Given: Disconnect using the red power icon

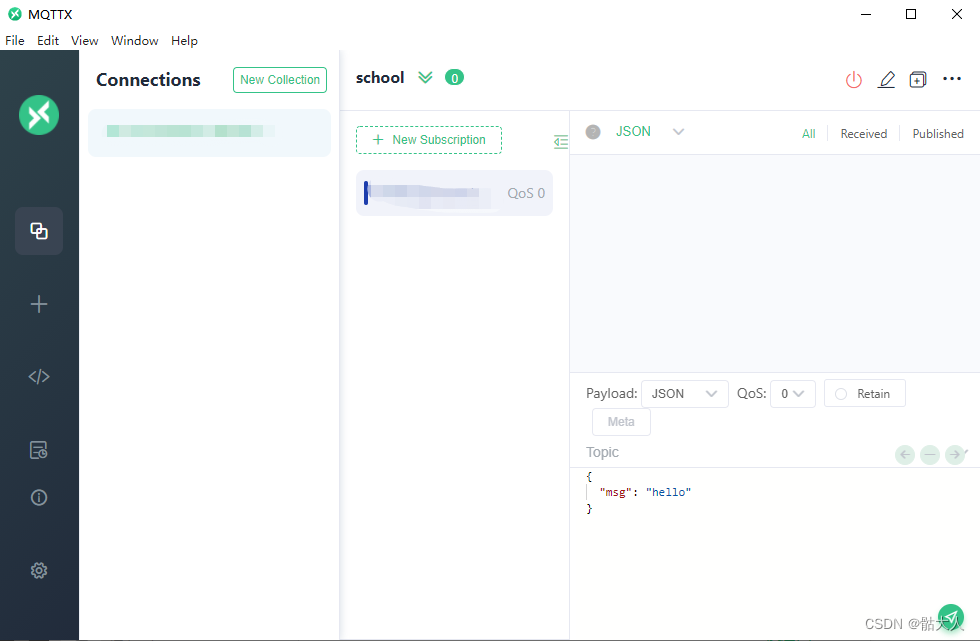Looking at the screenshot, I should 854,79.
